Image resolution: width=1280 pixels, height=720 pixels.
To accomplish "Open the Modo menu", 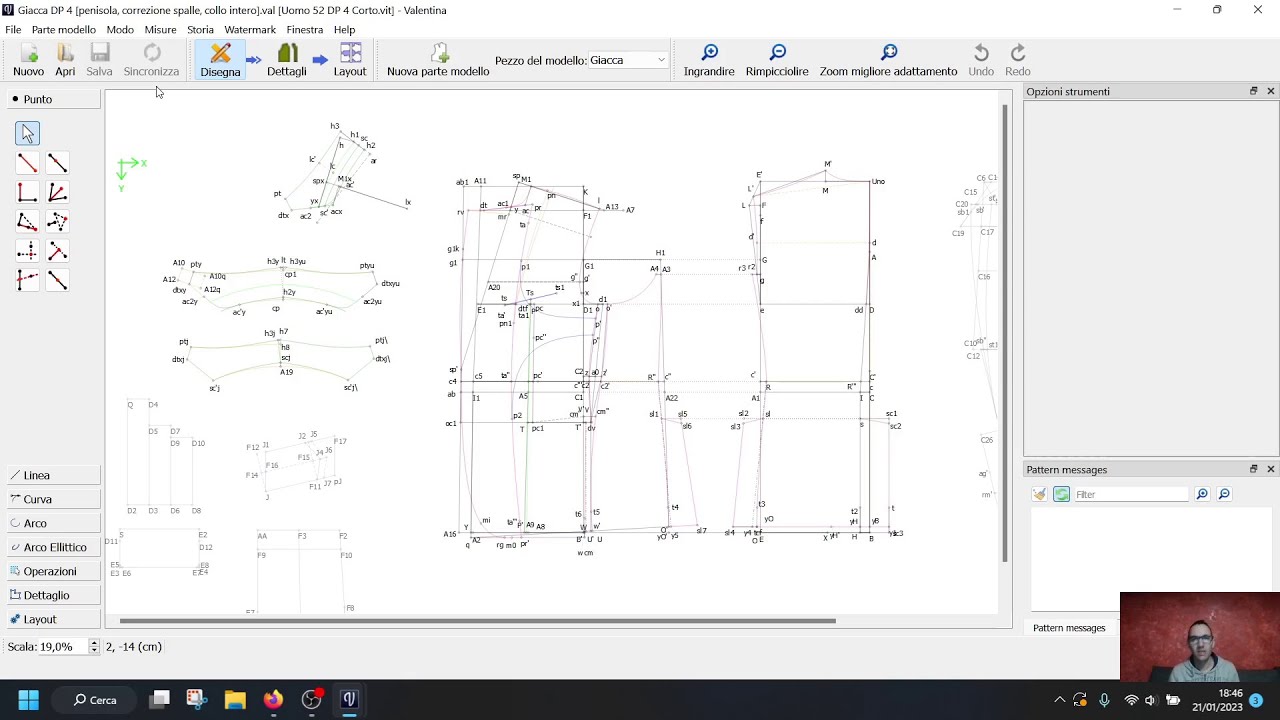I will click(120, 30).
